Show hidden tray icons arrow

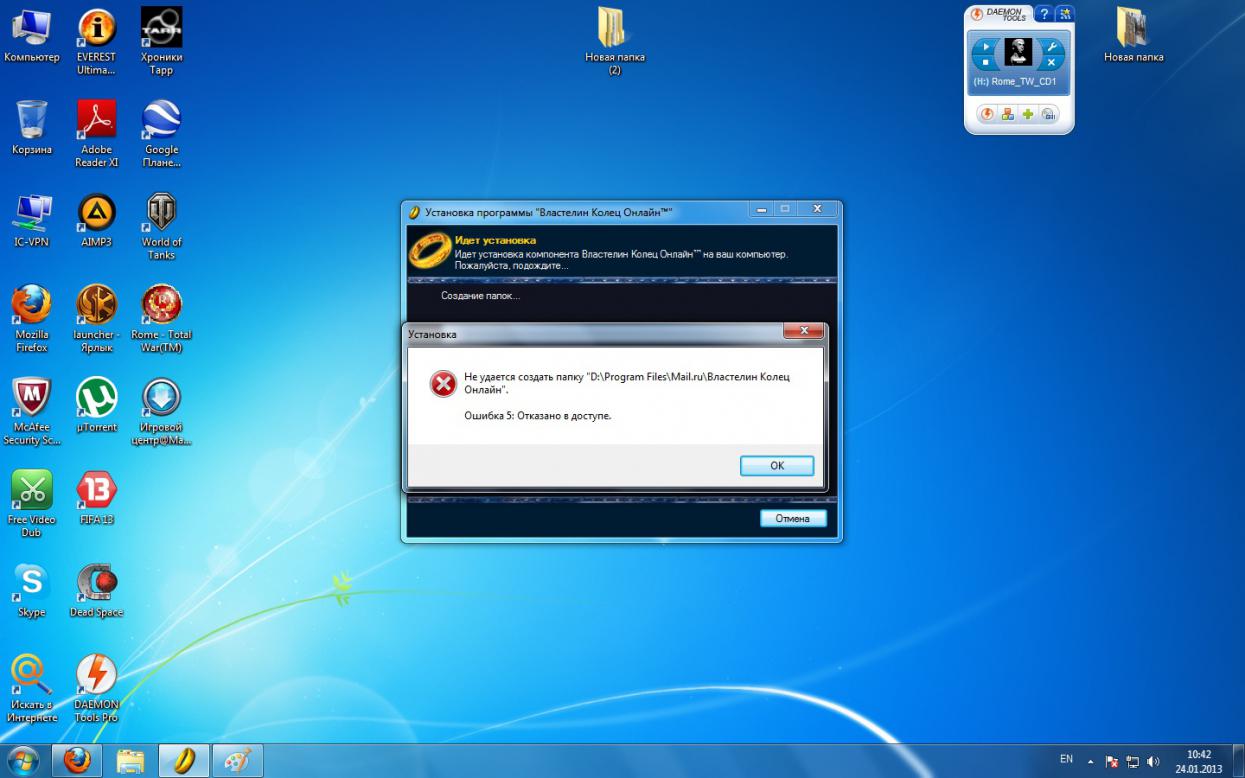point(1091,761)
